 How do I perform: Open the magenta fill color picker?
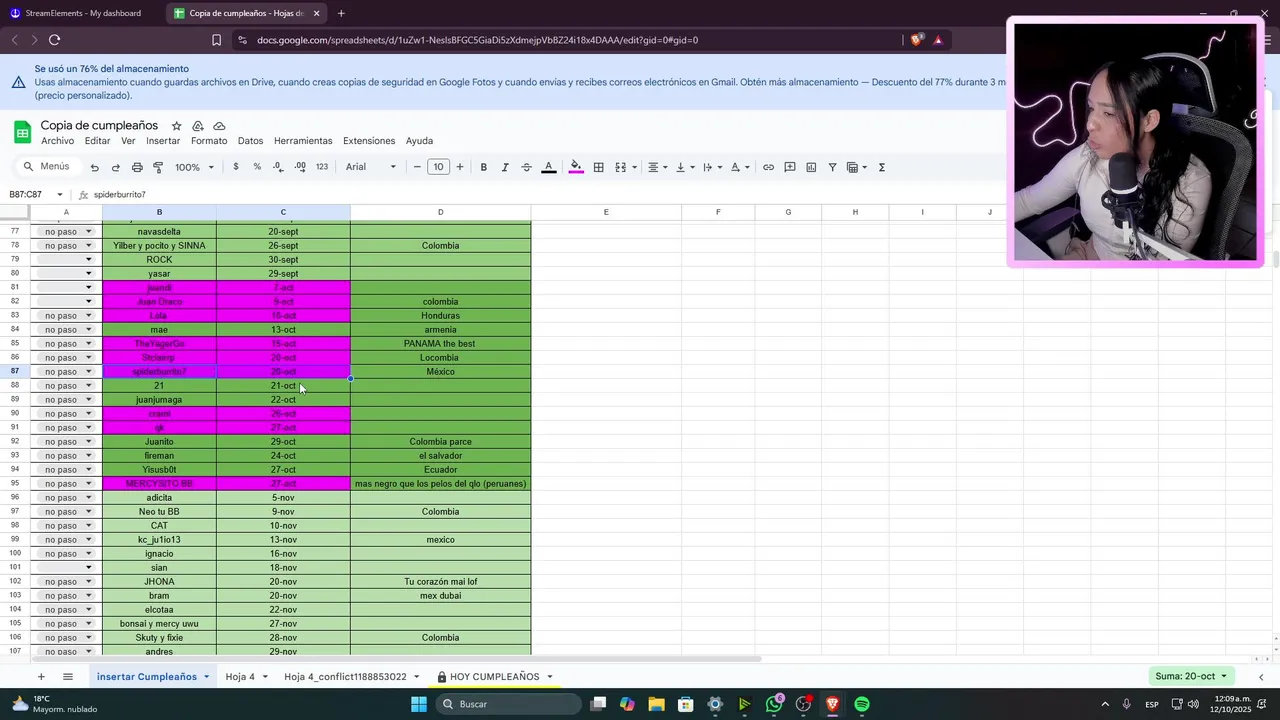tap(576, 167)
